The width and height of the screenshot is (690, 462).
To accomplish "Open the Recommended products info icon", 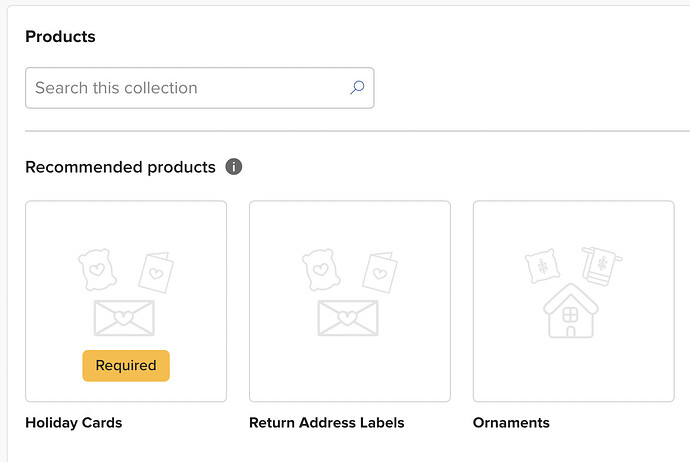I will coord(234,167).
